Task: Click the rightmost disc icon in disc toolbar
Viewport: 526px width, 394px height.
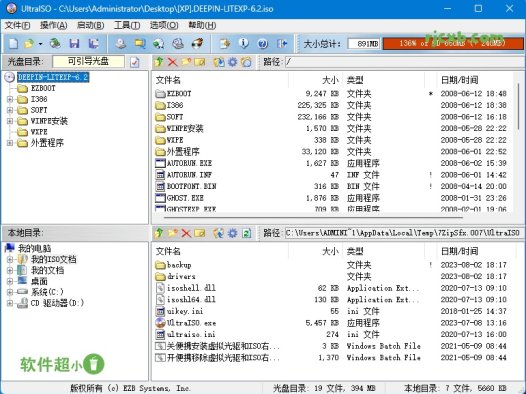Action: (246, 62)
